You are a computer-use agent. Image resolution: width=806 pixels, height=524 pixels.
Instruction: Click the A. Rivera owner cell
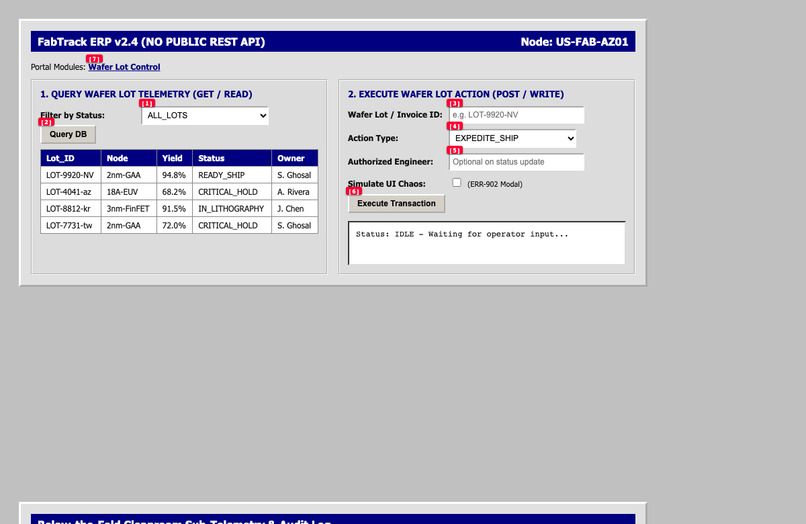[x=295, y=192]
